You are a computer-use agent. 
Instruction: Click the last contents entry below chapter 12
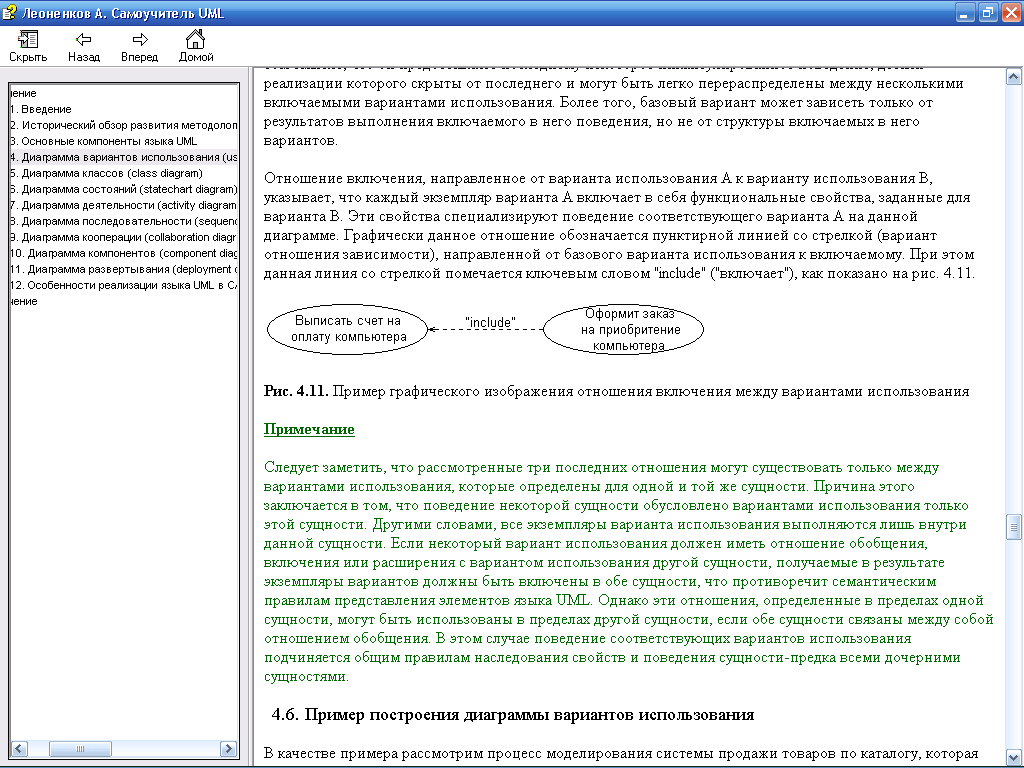pos(24,301)
